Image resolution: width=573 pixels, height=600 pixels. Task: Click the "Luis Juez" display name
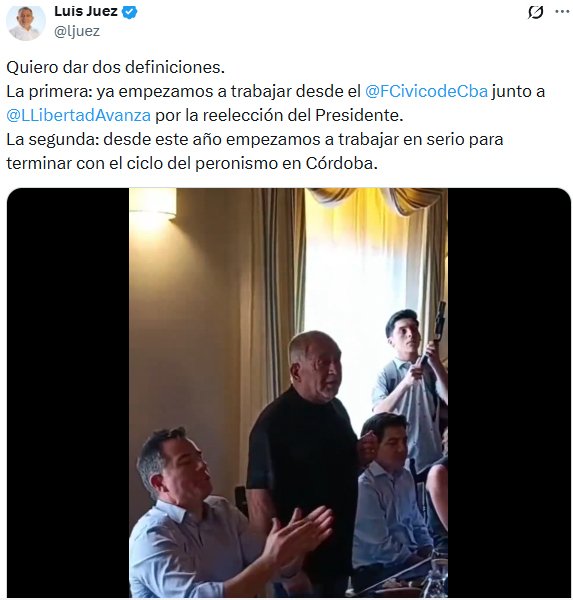tap(86, 11)
